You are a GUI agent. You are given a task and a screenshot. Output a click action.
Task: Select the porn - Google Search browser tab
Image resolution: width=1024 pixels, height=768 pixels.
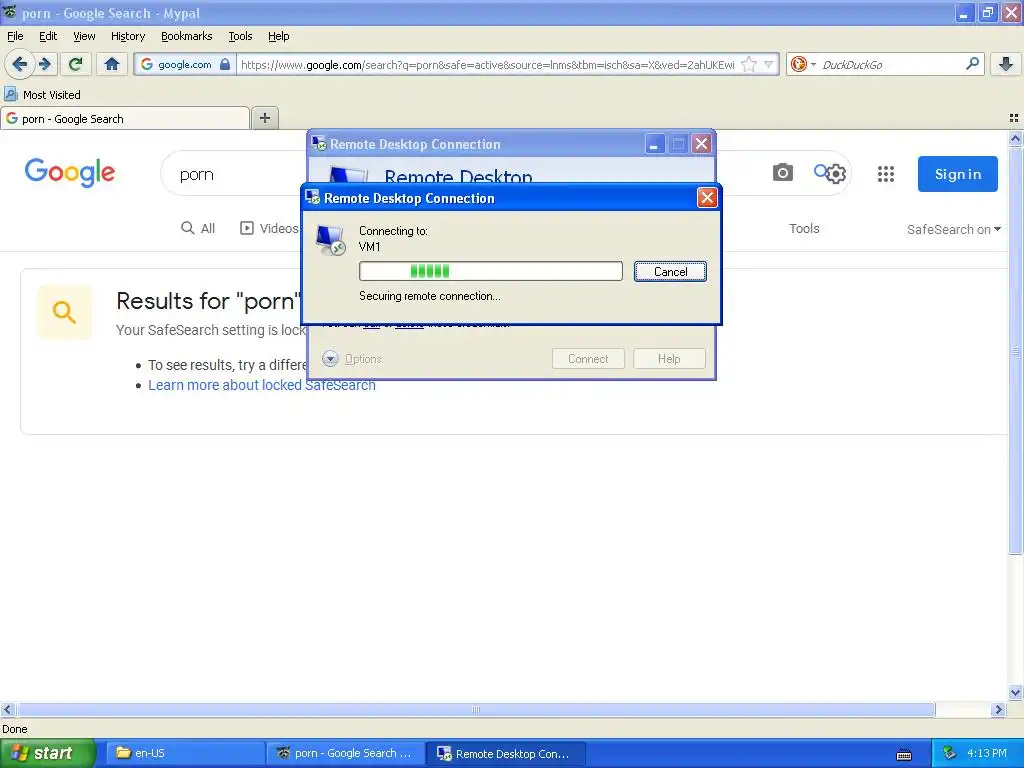pyautogui.click(x=125, y=118)
